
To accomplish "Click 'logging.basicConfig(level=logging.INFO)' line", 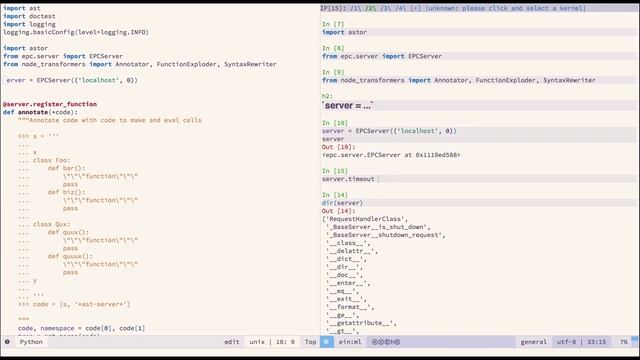I will click(76, 32).
